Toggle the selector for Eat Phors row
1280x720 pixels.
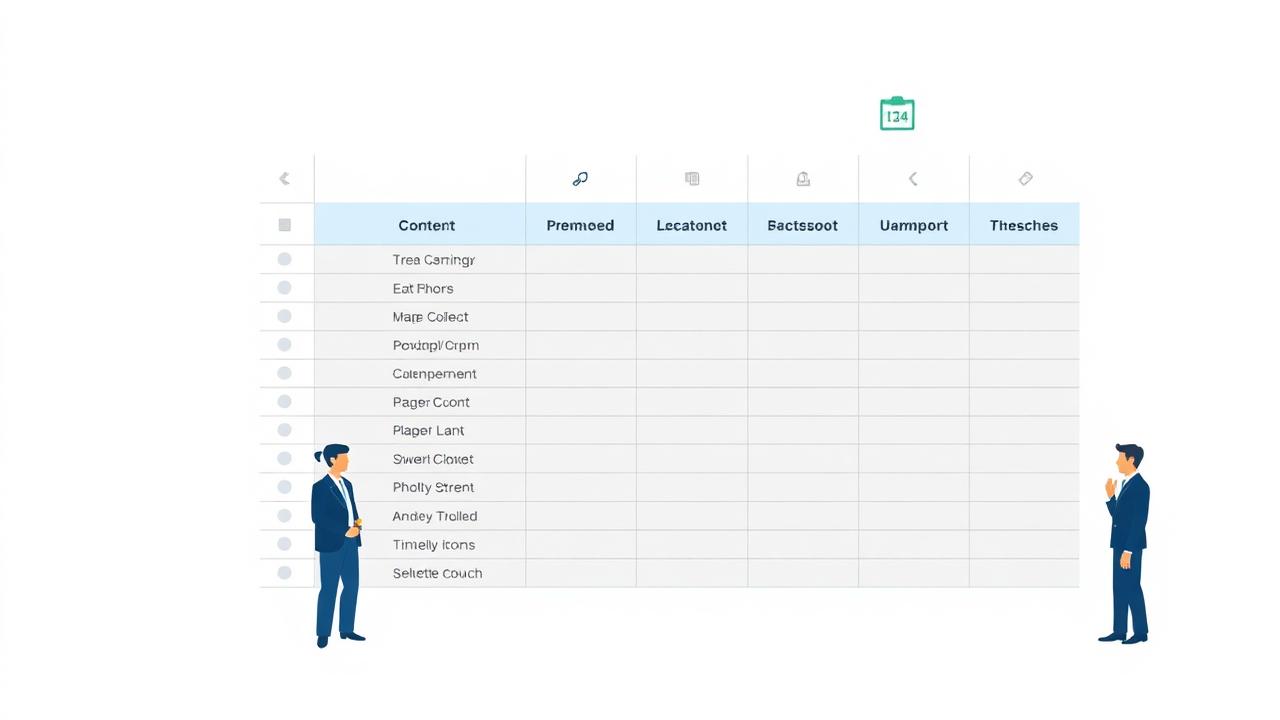pos(284,287)
